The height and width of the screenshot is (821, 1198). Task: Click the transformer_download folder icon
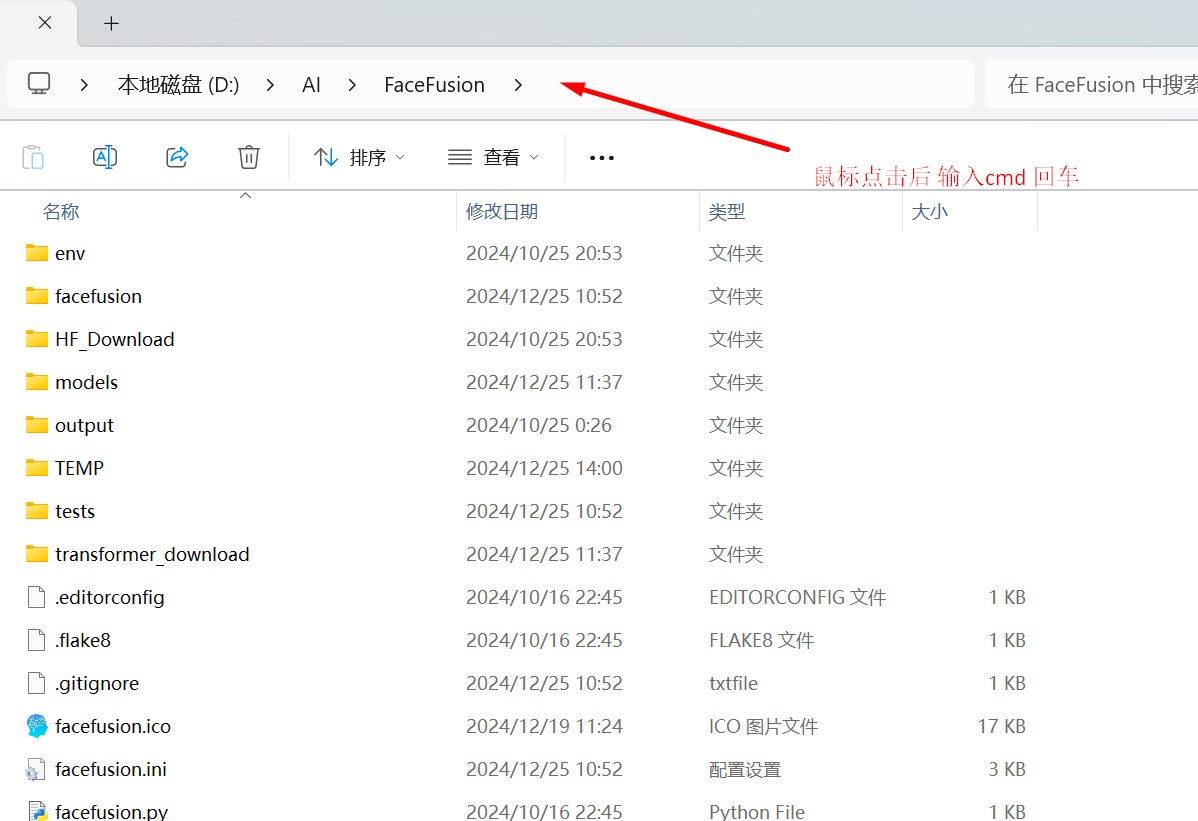[x=37, y=554]
